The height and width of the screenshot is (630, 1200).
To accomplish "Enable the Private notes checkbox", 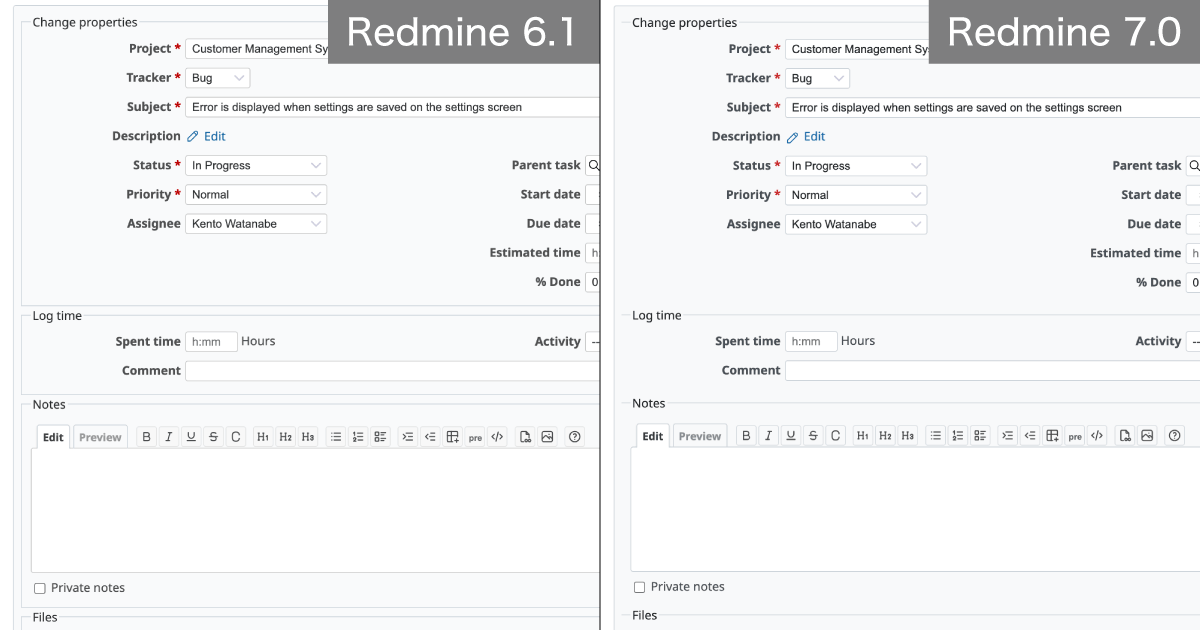I will 39,588.
